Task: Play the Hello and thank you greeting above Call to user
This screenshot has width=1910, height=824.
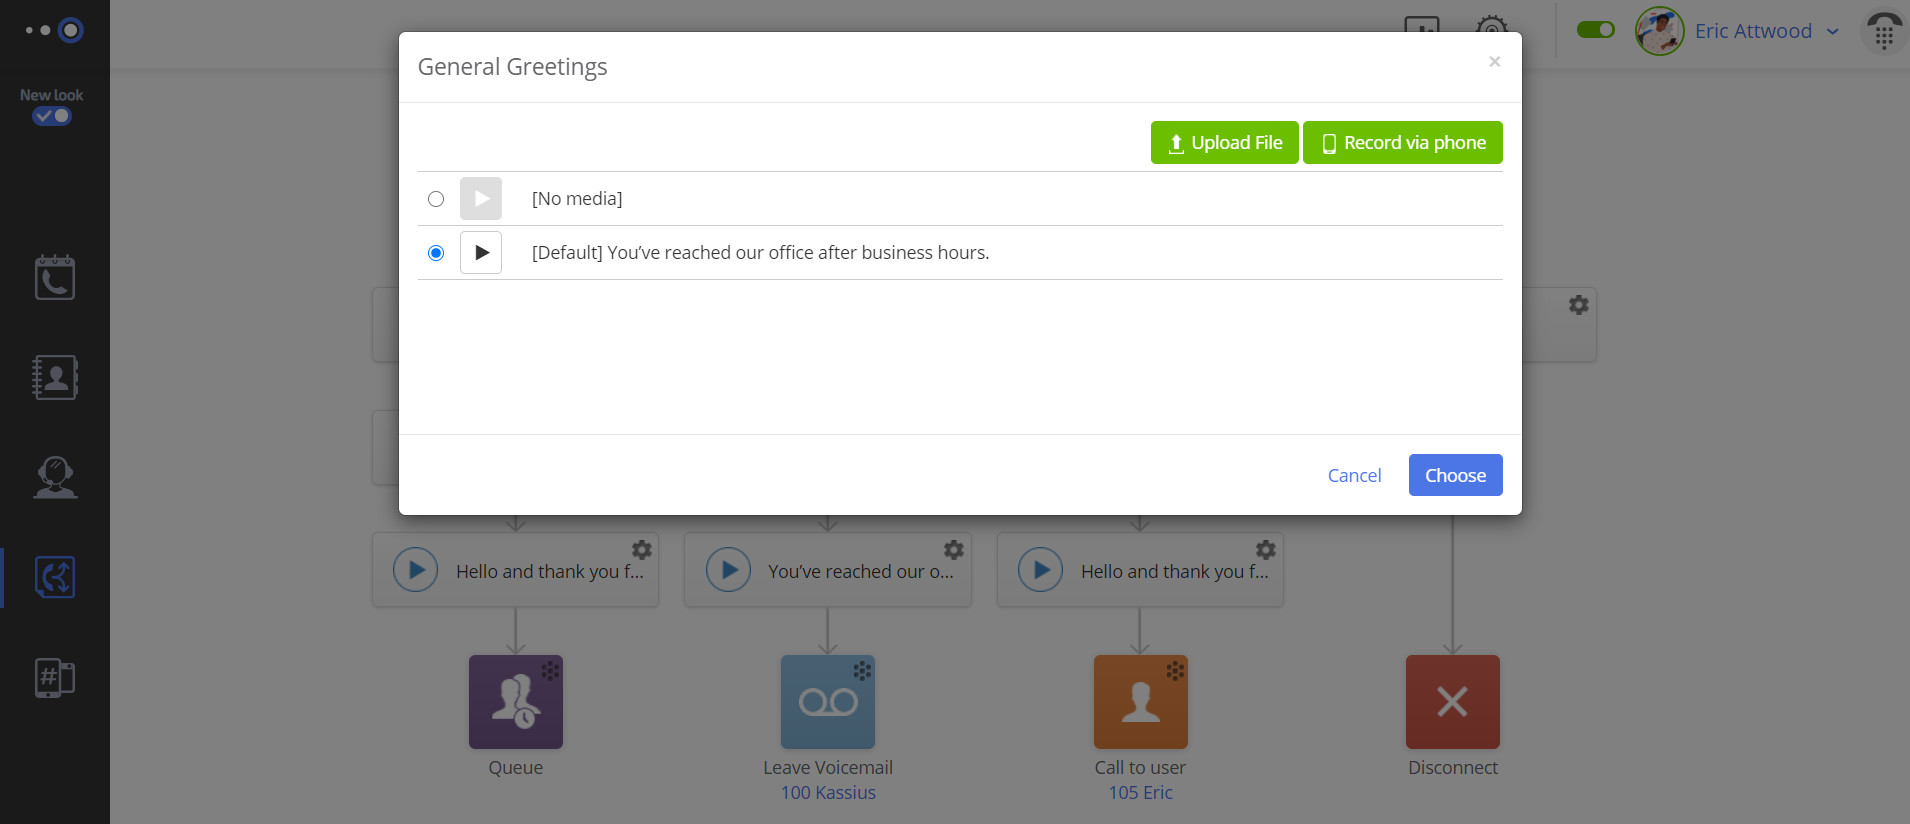Action: pos(1040,570)
